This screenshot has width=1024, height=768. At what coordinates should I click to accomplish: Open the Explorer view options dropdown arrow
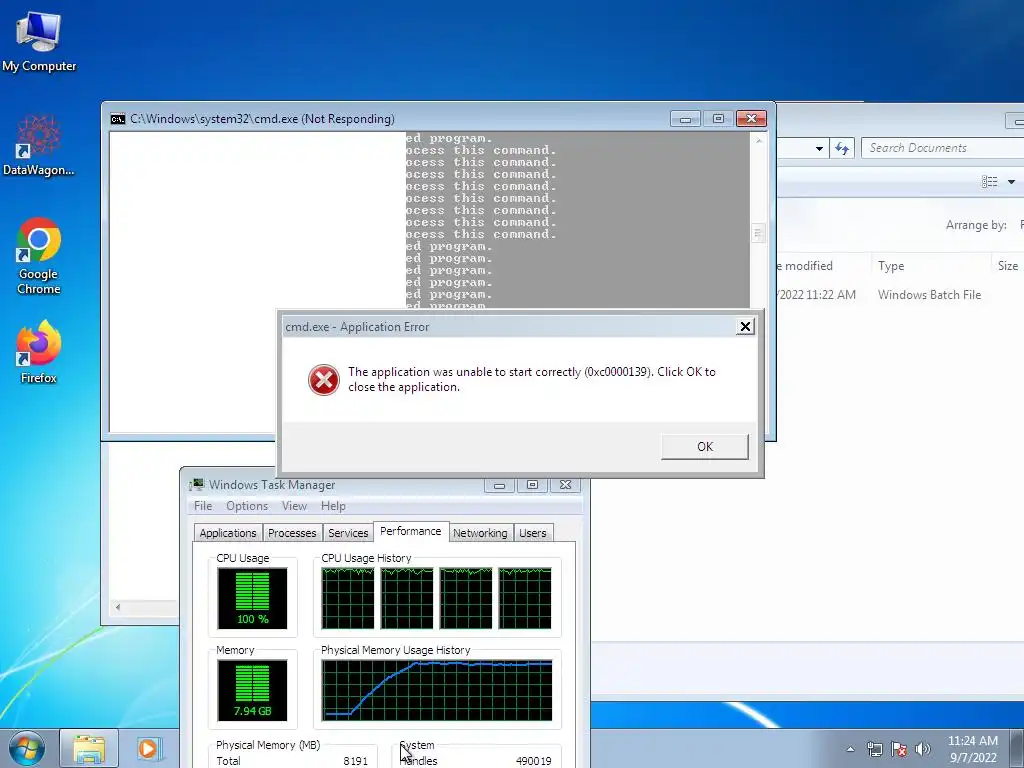tap(1011, 182)
